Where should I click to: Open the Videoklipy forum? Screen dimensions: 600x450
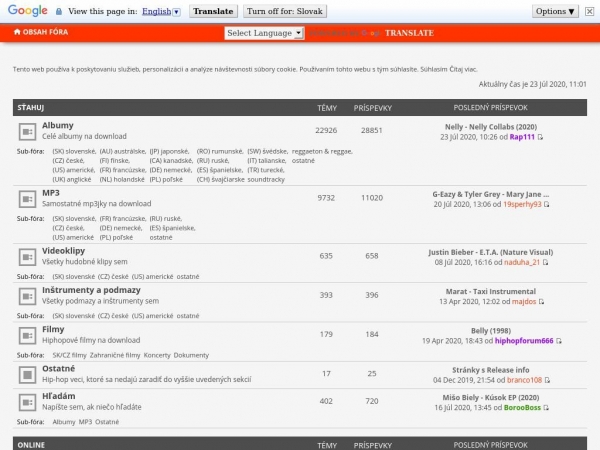(64, 251)
